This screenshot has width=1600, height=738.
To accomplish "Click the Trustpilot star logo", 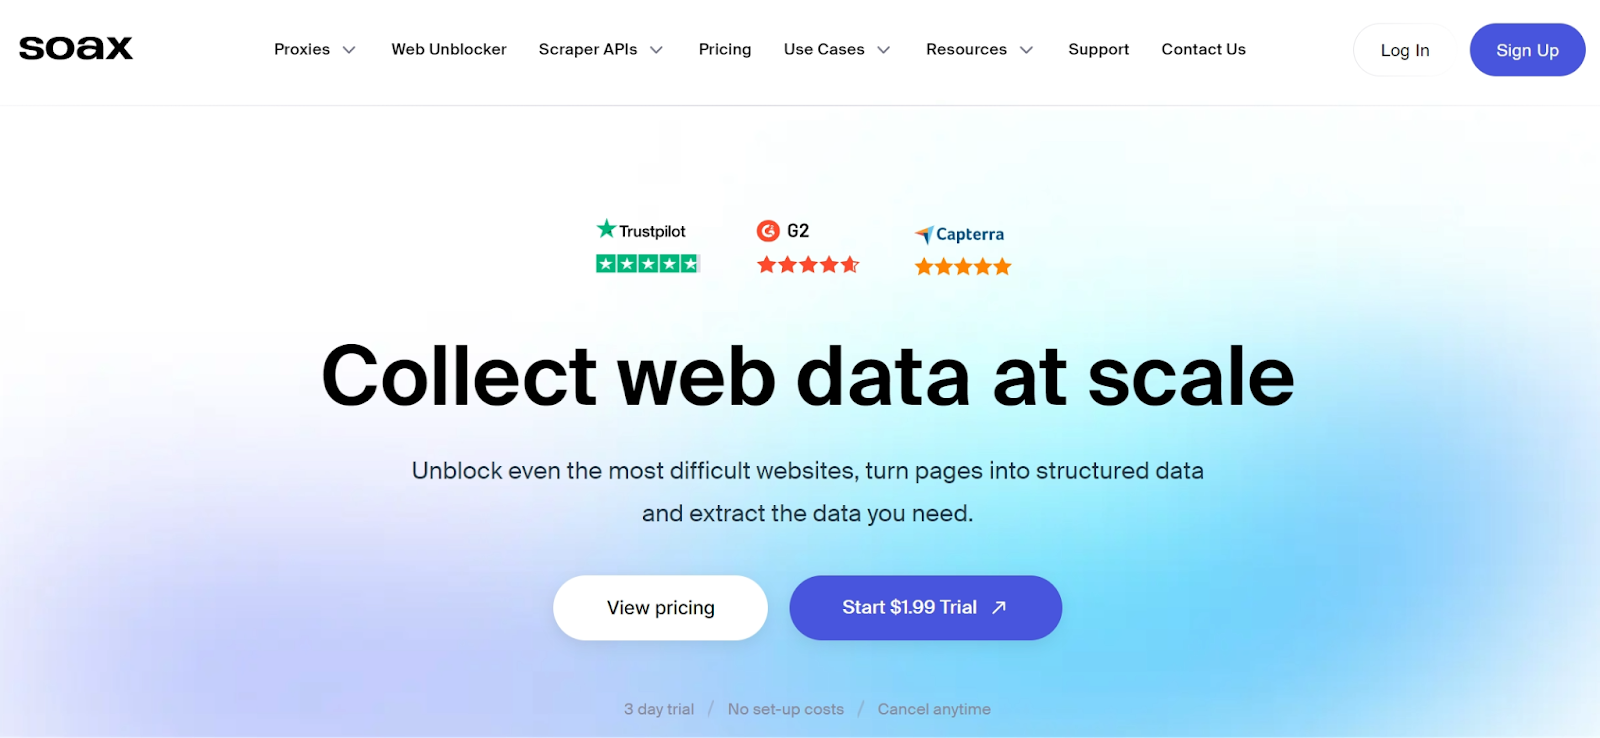I will tap(606, 229).
